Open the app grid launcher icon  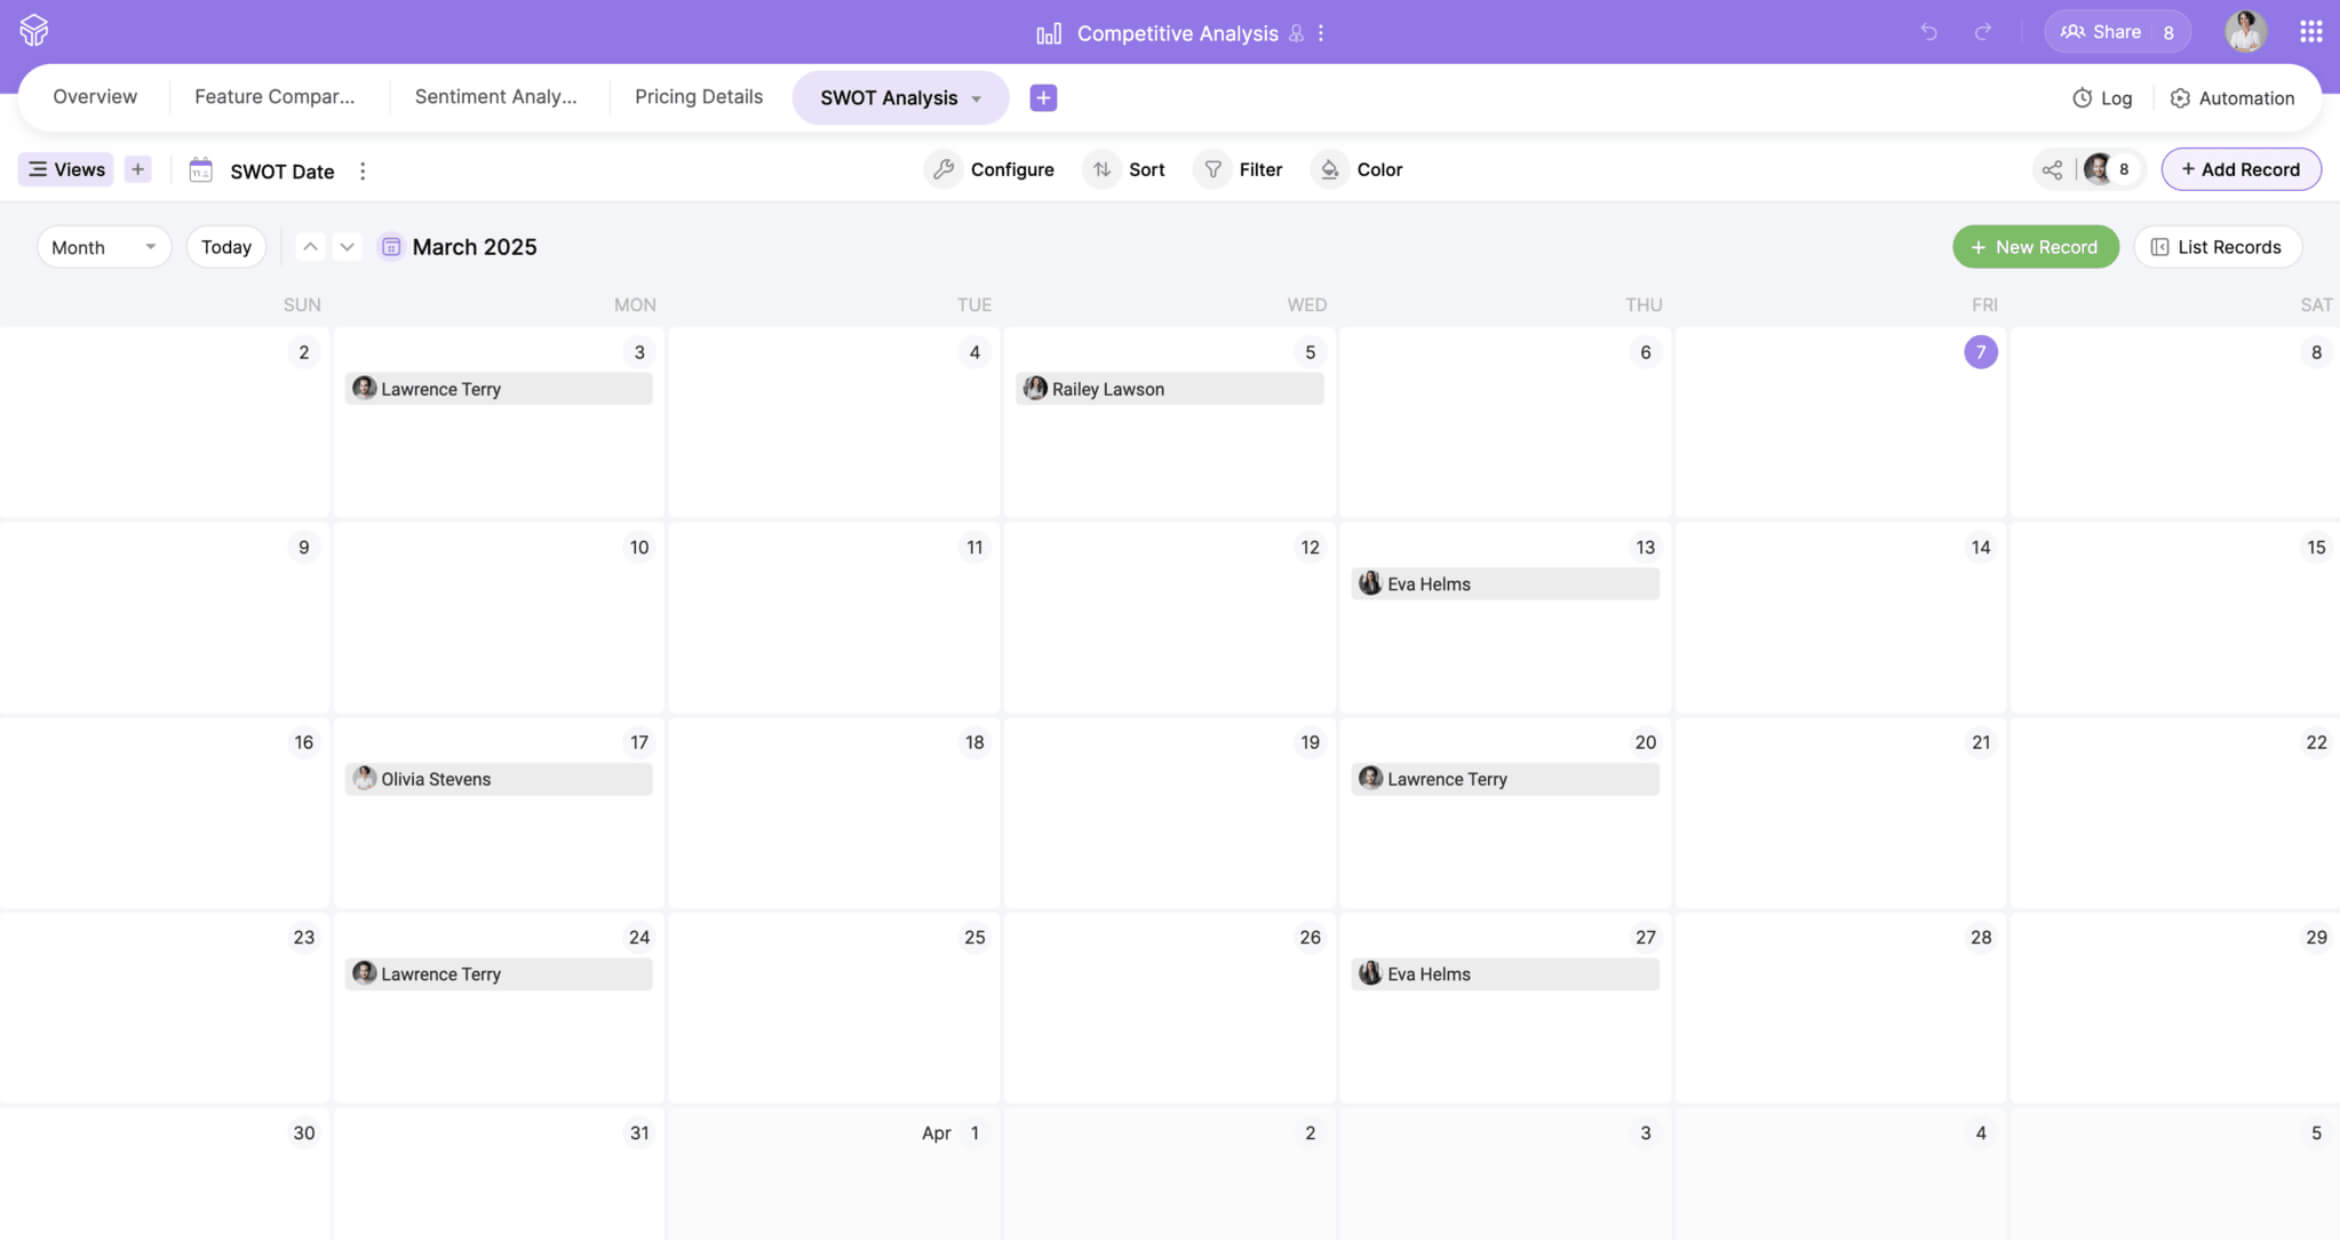[x=2310, y=32]
